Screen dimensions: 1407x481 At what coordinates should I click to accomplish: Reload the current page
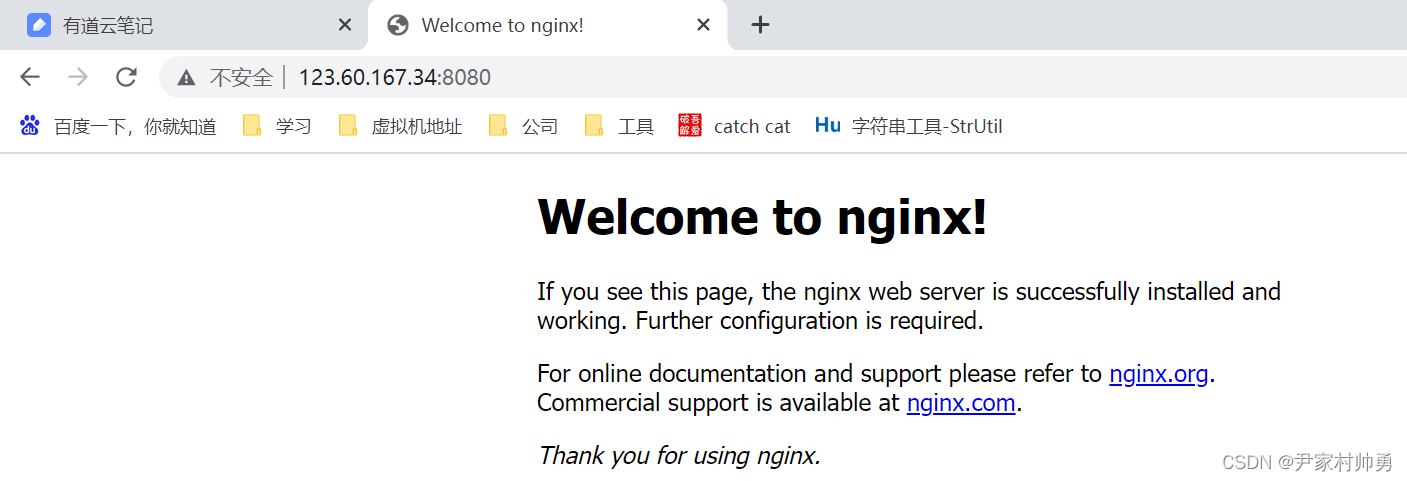tap(126, 77)
